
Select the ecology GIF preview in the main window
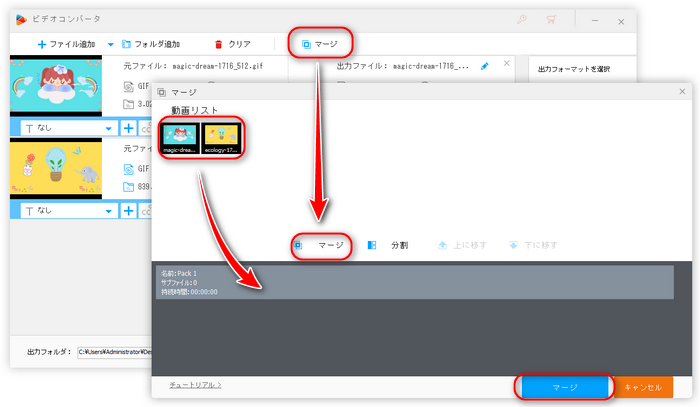56,169
